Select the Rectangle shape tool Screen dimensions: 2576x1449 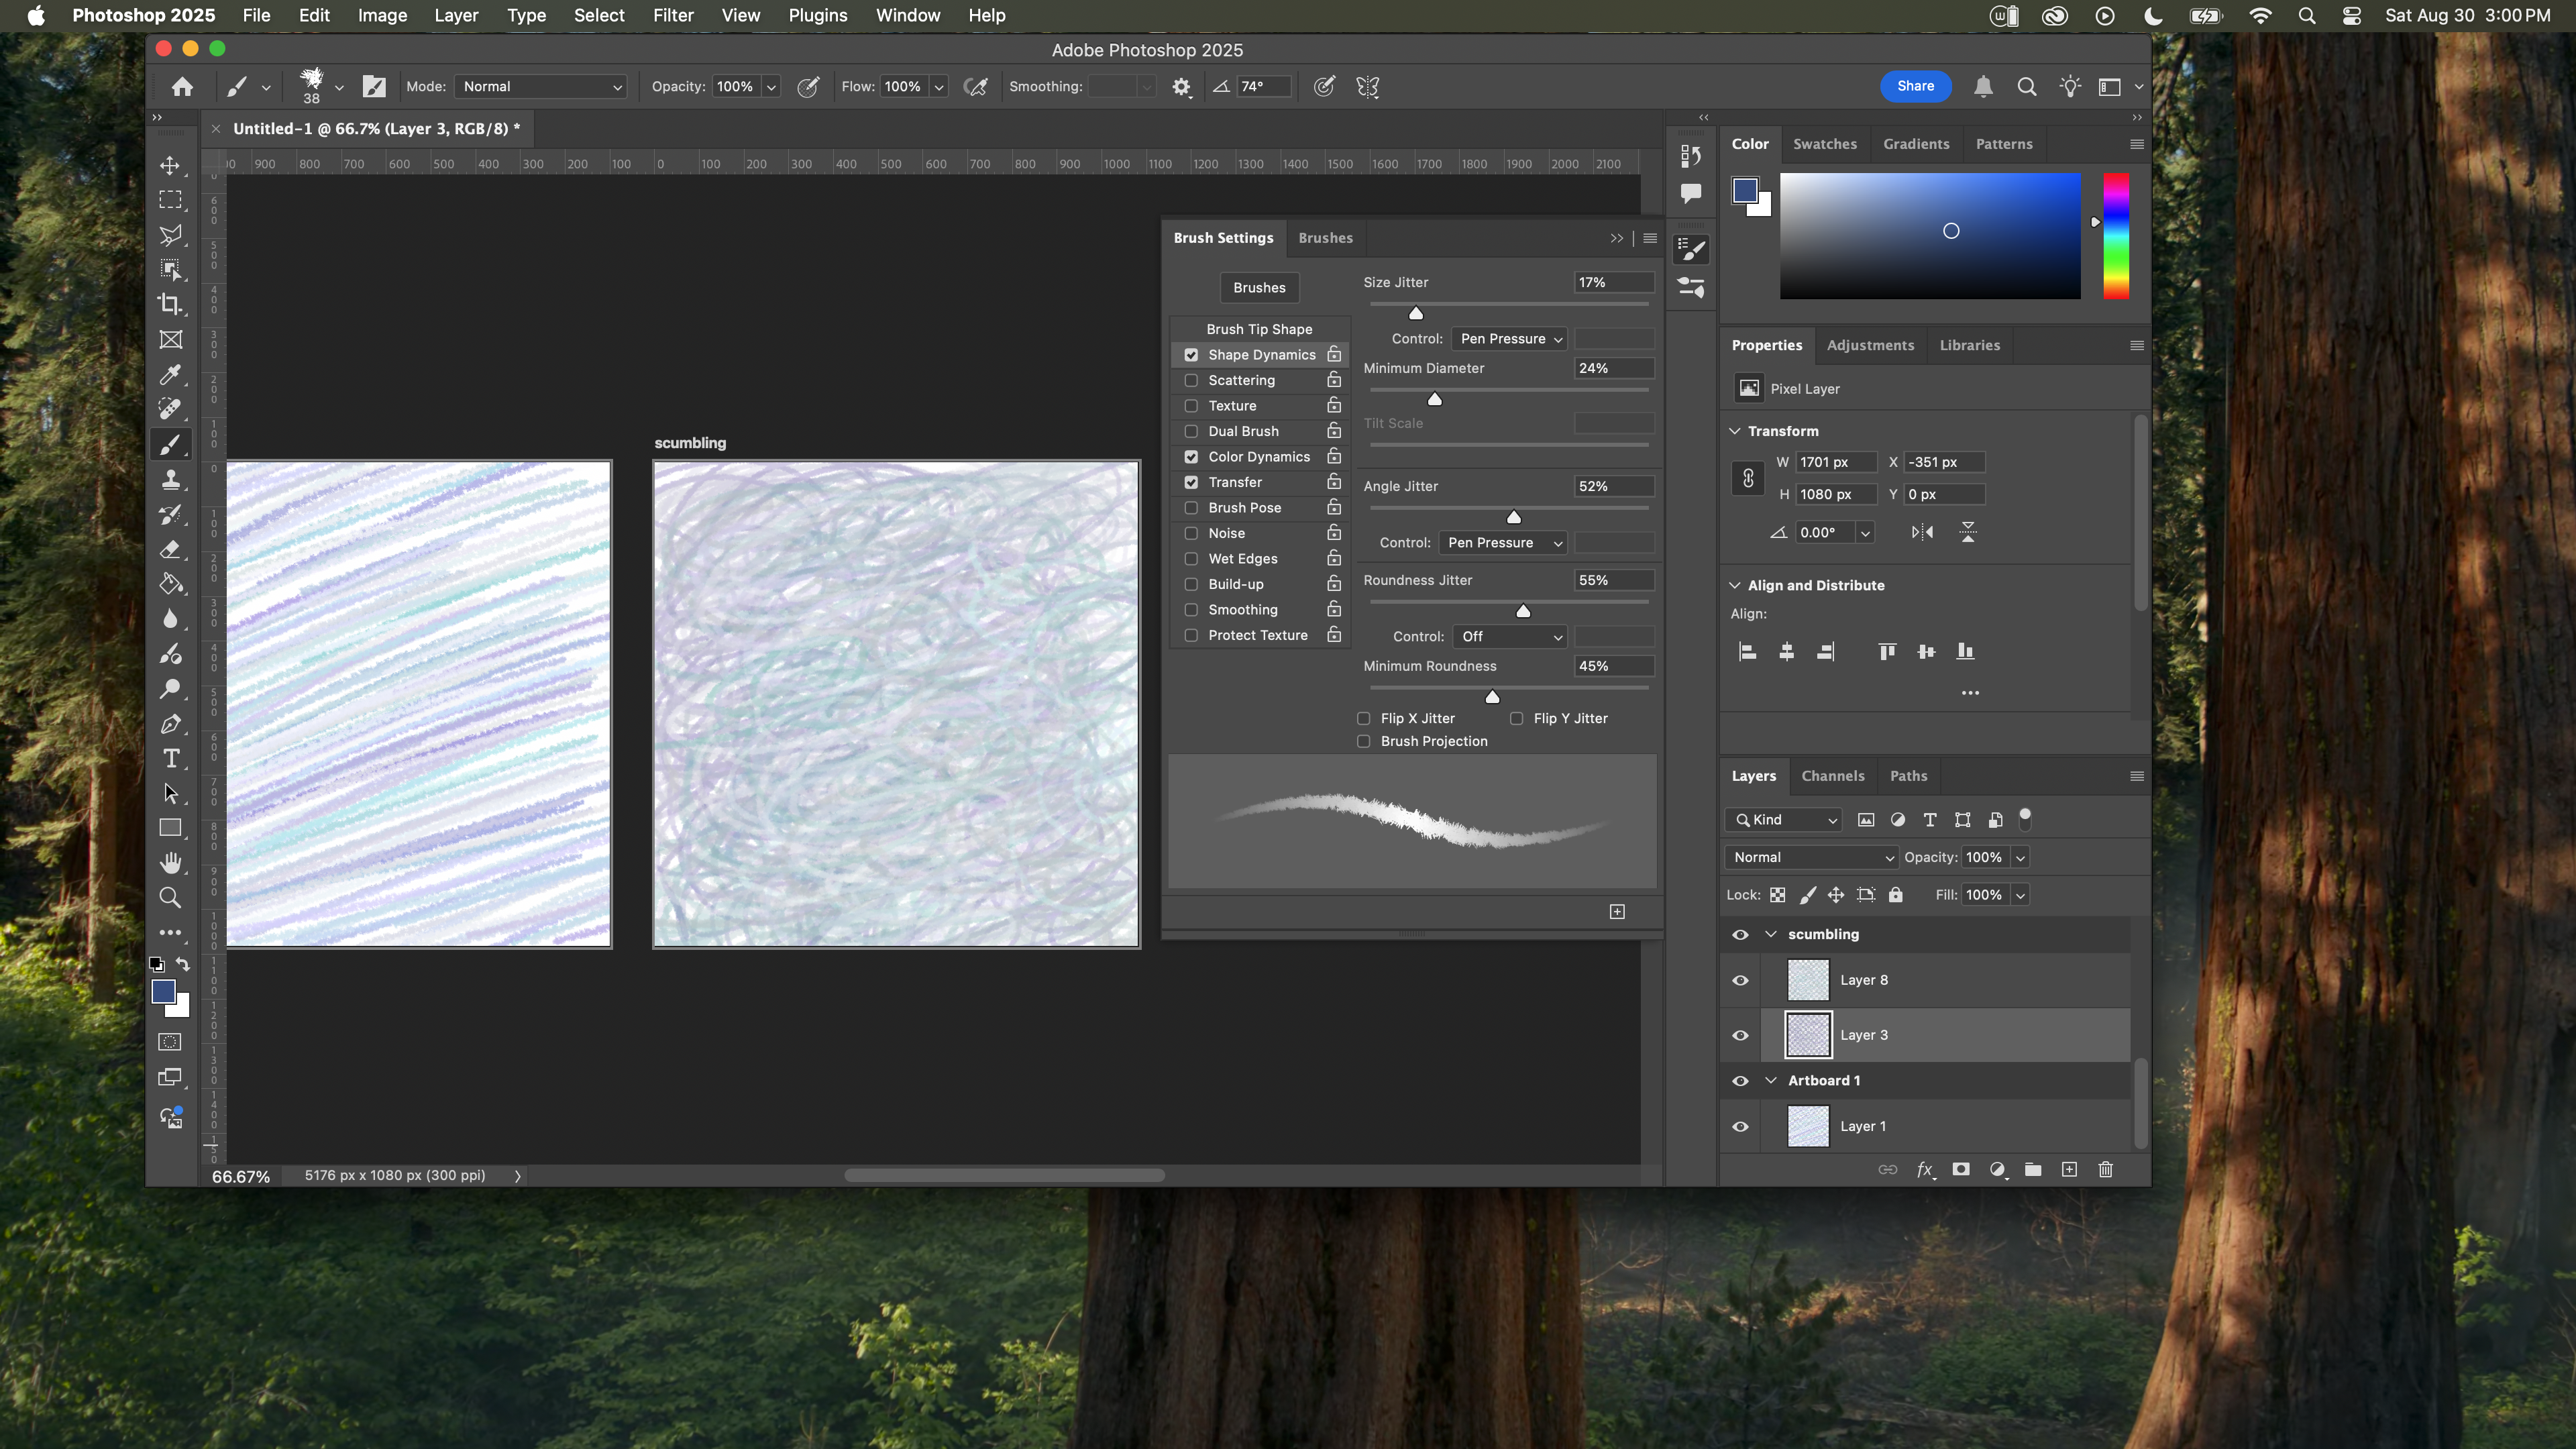point(171,828)
